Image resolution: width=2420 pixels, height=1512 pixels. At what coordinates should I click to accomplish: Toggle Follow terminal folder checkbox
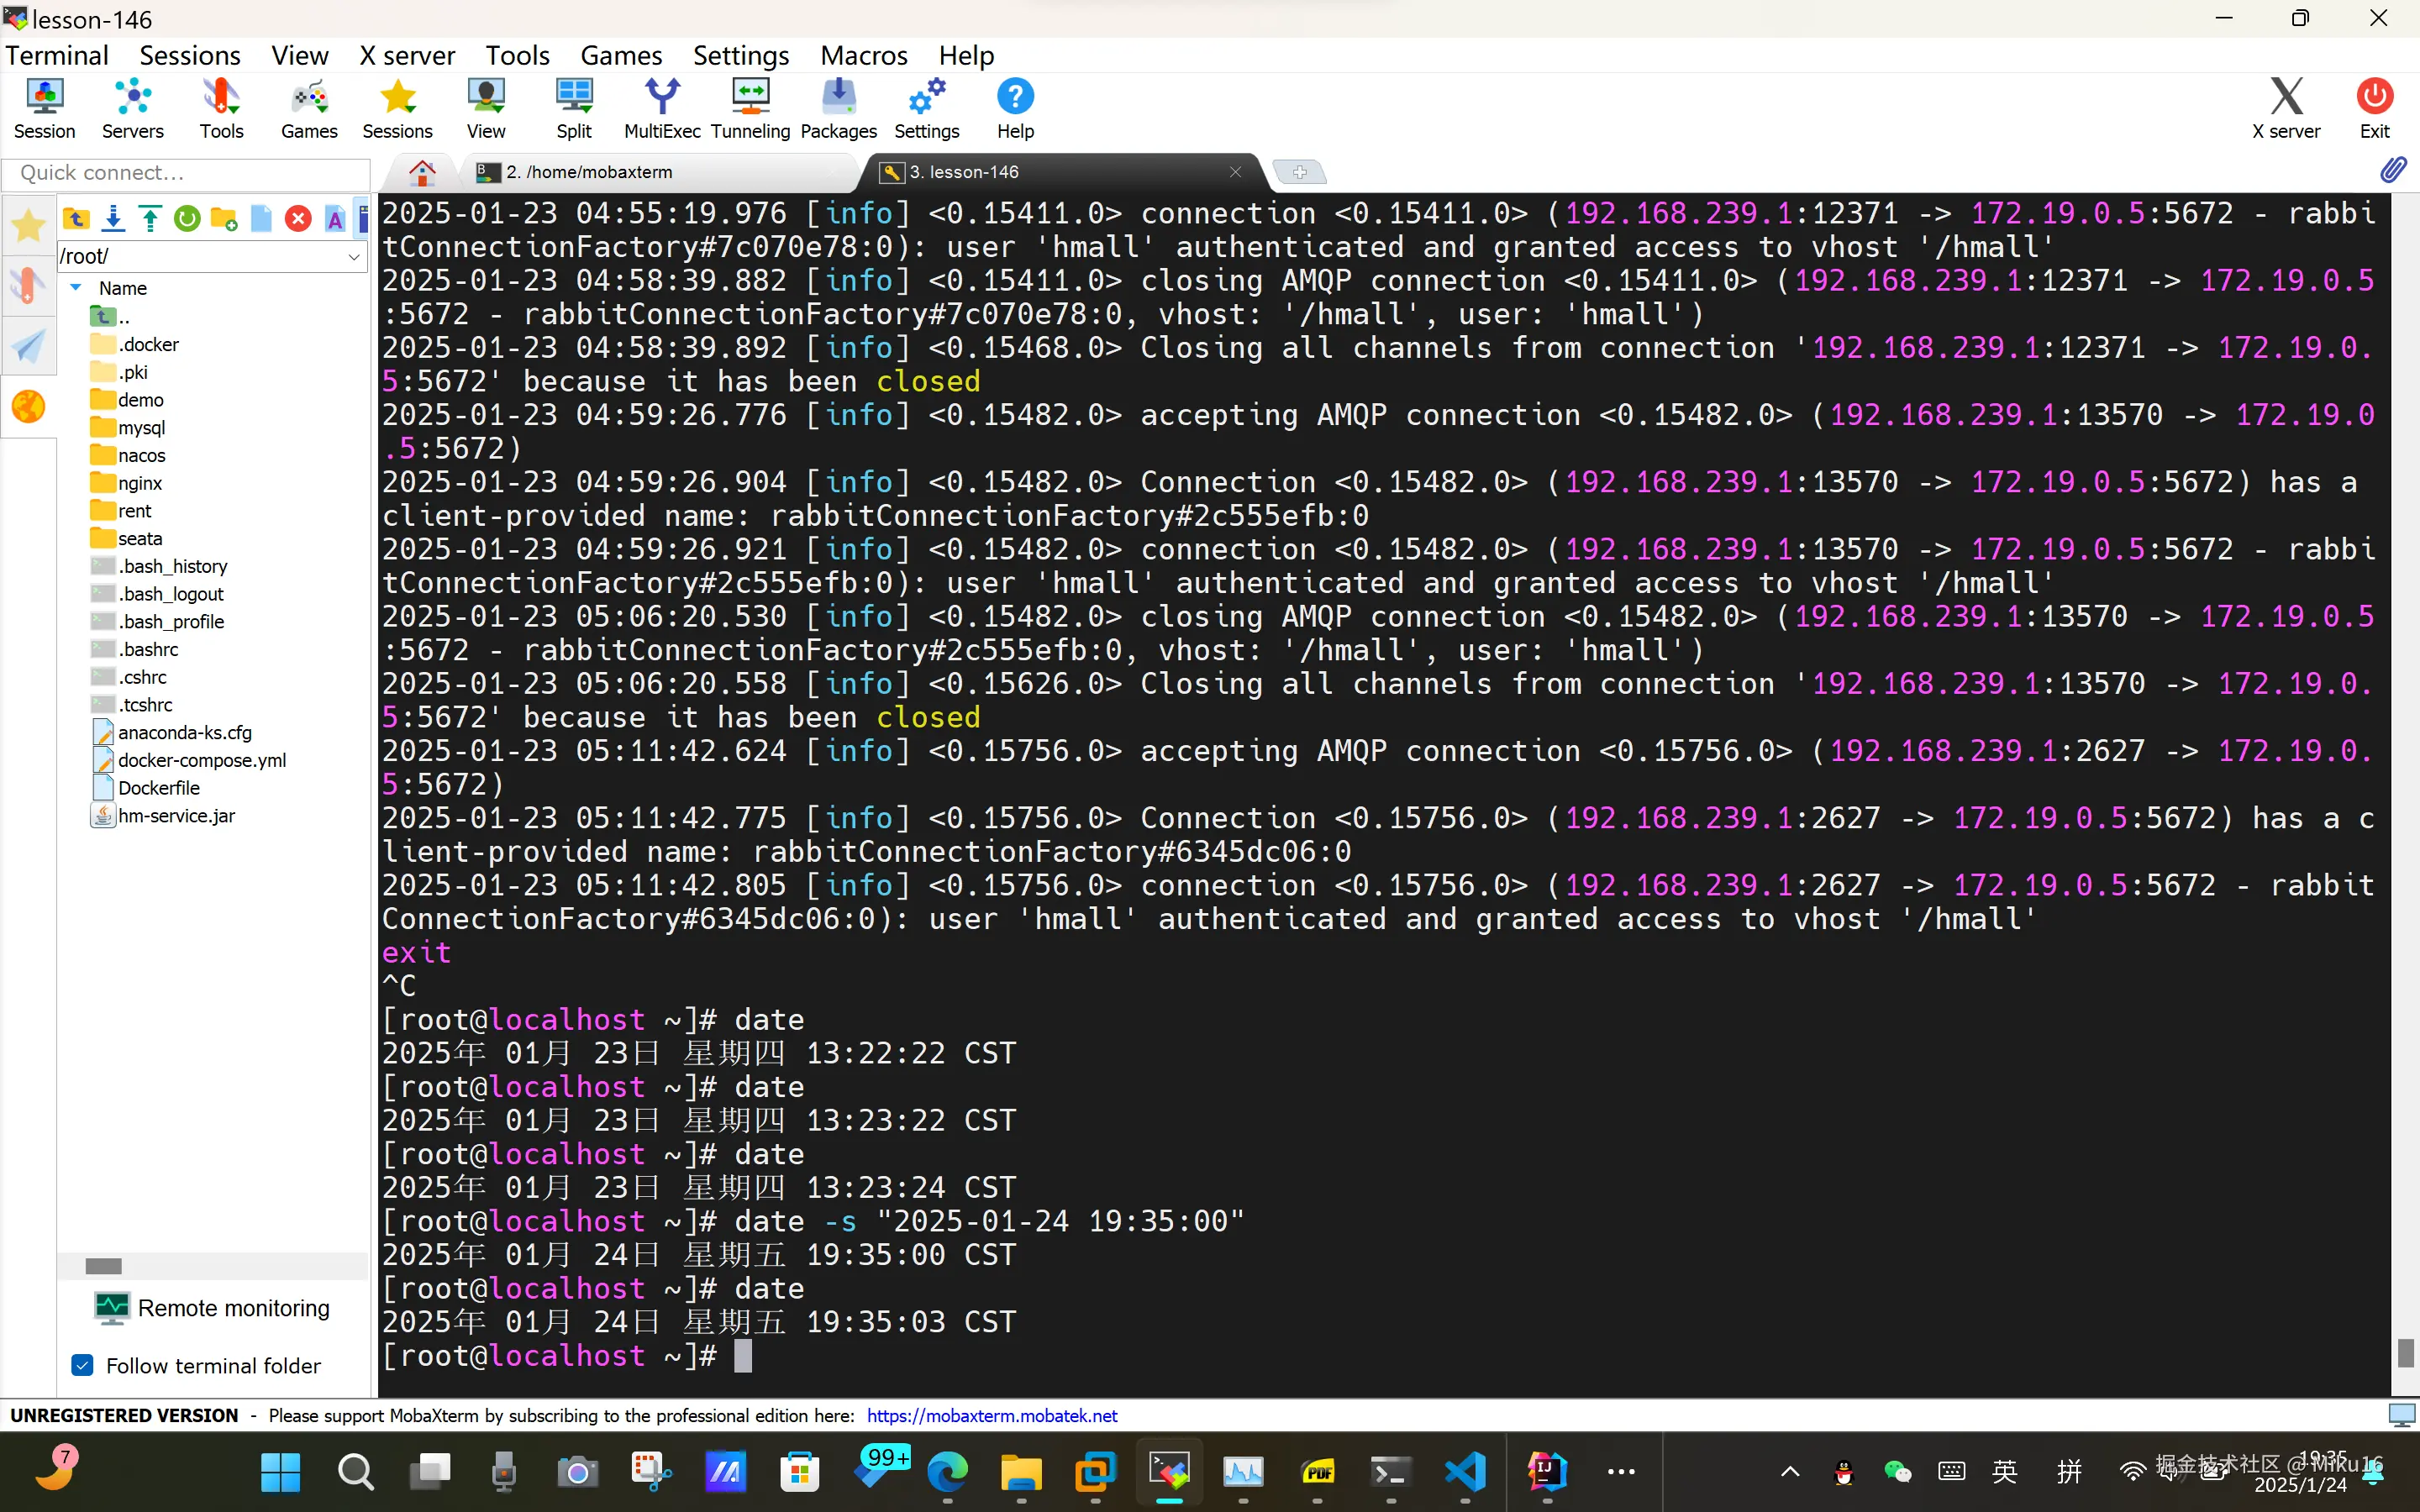point(83,1365)
